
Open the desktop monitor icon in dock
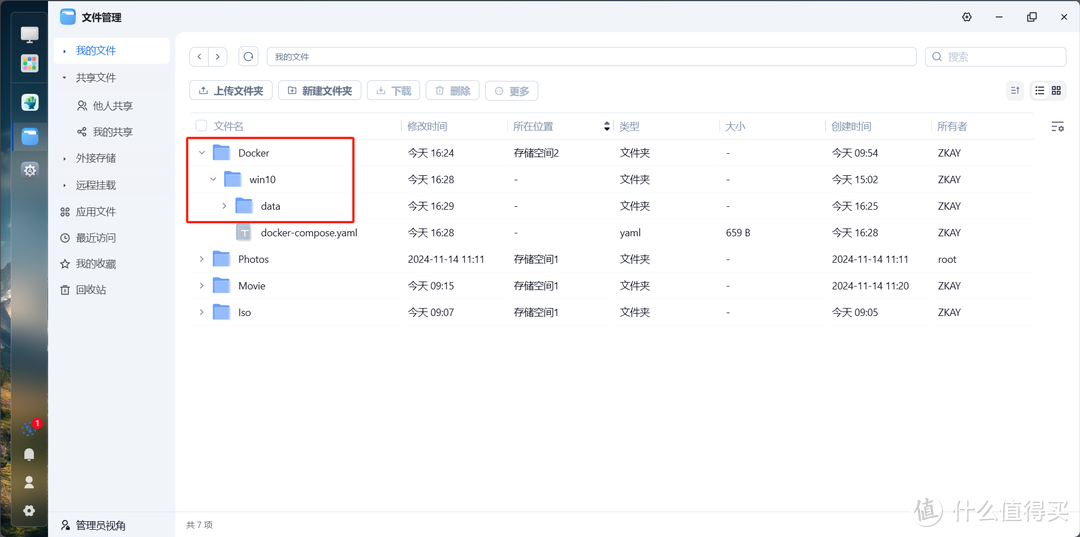(30, 34)
